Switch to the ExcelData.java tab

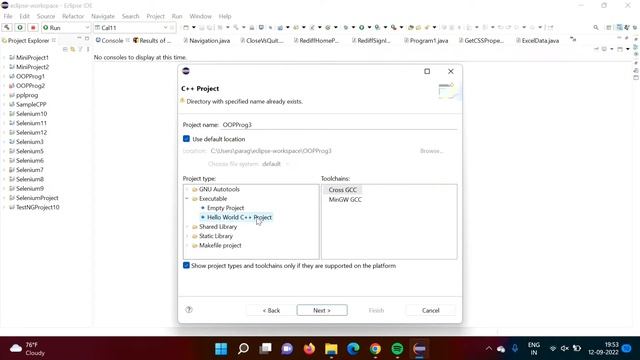pyautogui.click(x=537, y=40)
